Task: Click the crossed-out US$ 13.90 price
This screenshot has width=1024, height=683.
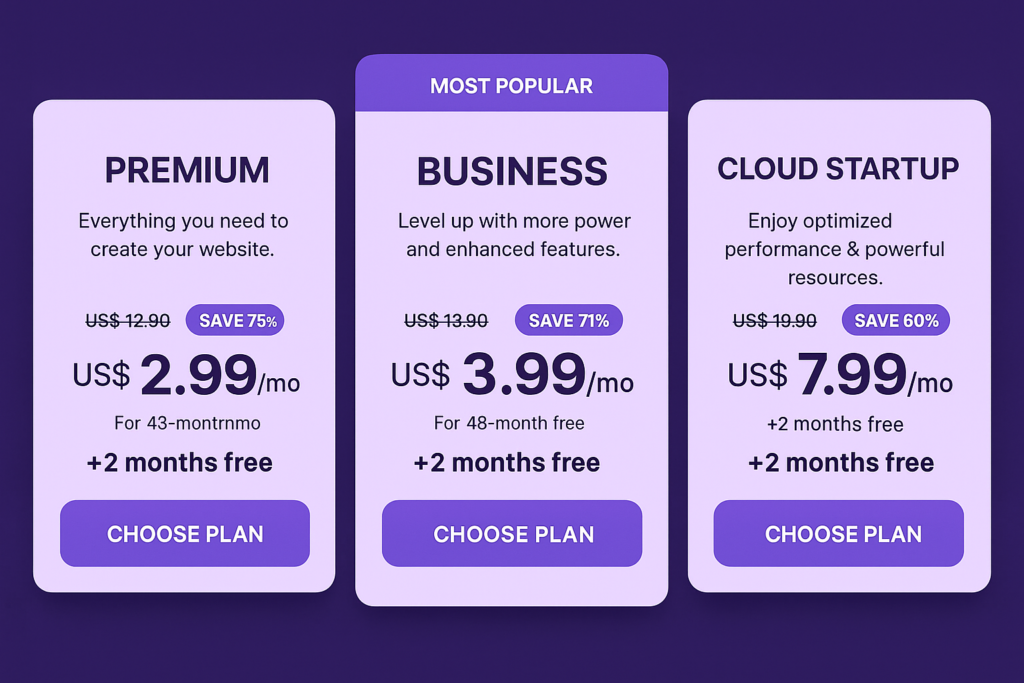Action: [446, 321]
